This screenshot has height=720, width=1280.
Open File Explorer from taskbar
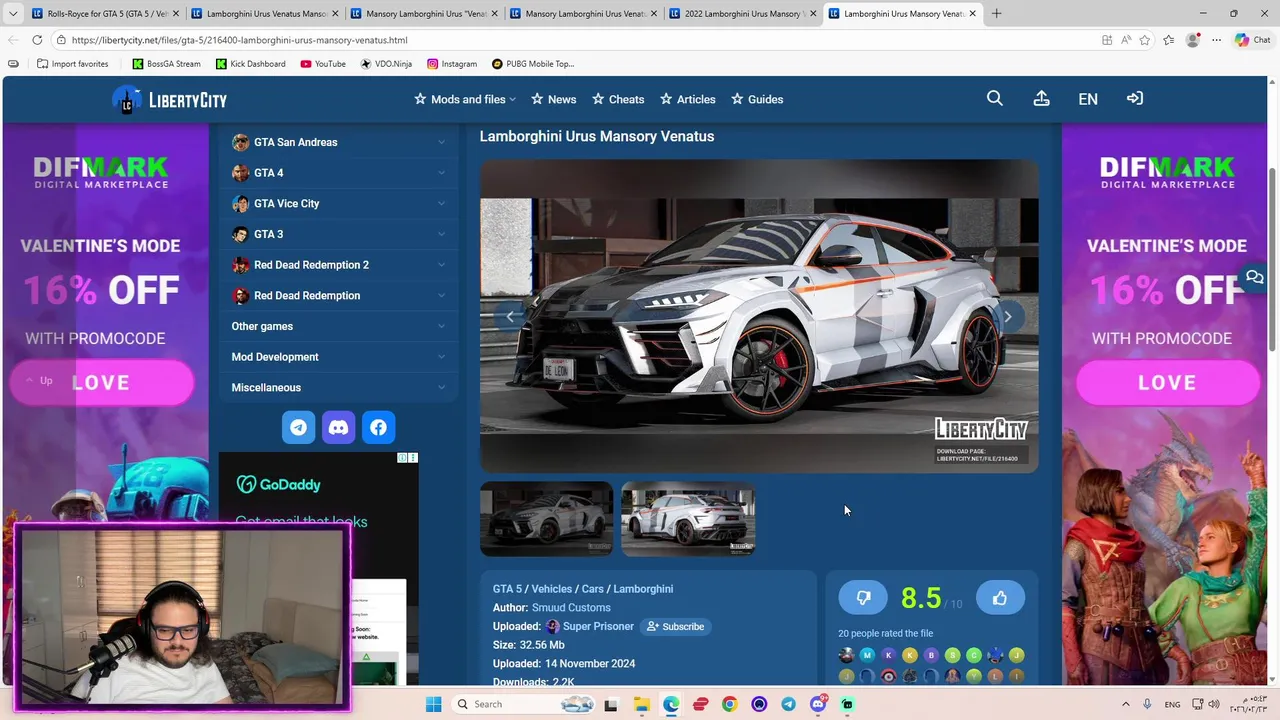[641, 704]
